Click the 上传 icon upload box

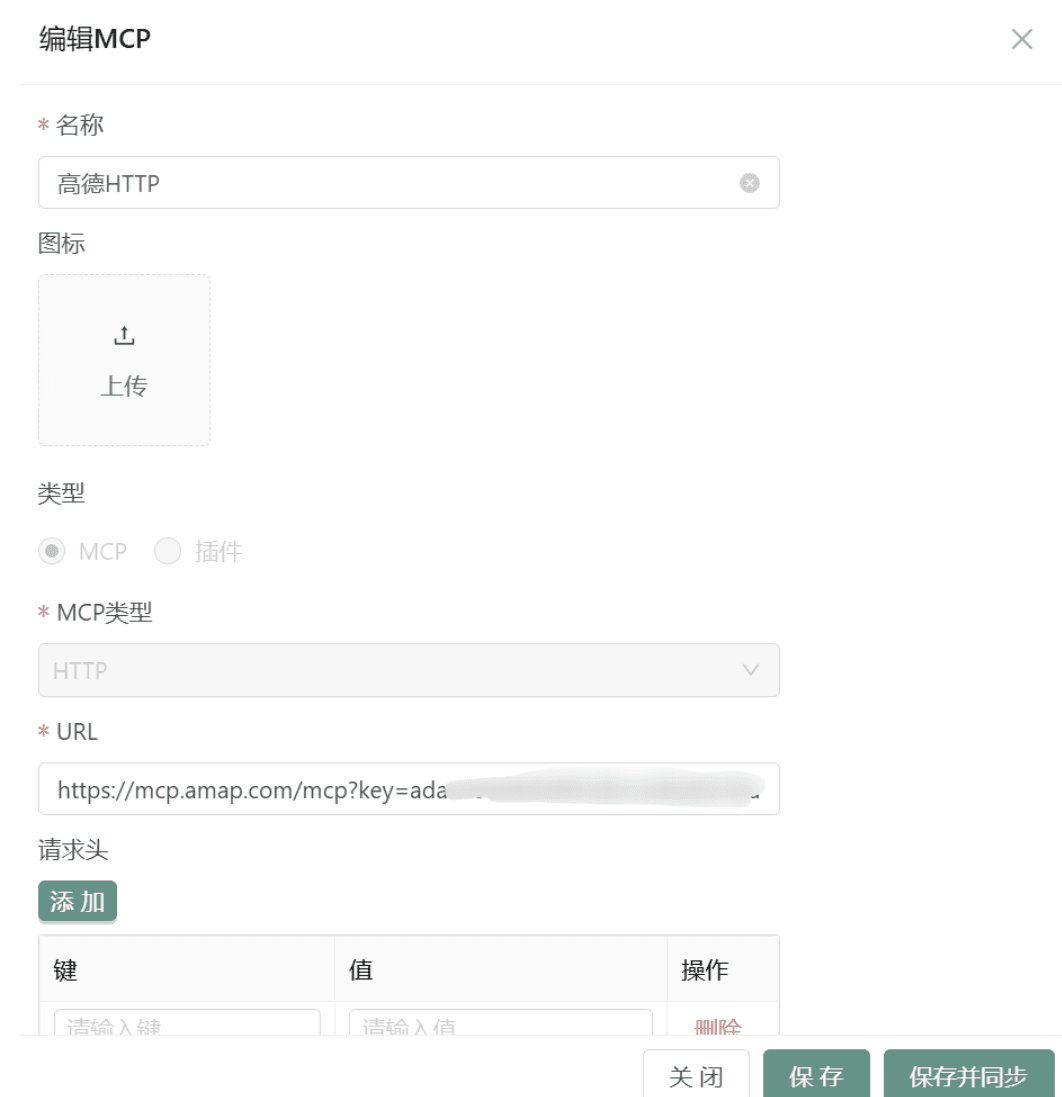(124, 360)
